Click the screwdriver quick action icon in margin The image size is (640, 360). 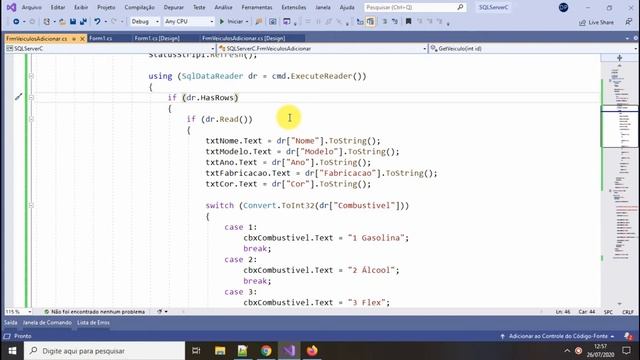tap(18, 97)
